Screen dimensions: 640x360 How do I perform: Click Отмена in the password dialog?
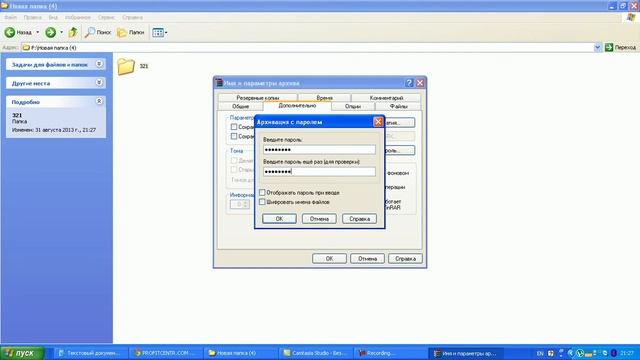pyautogui.click(x=319, y=219)
